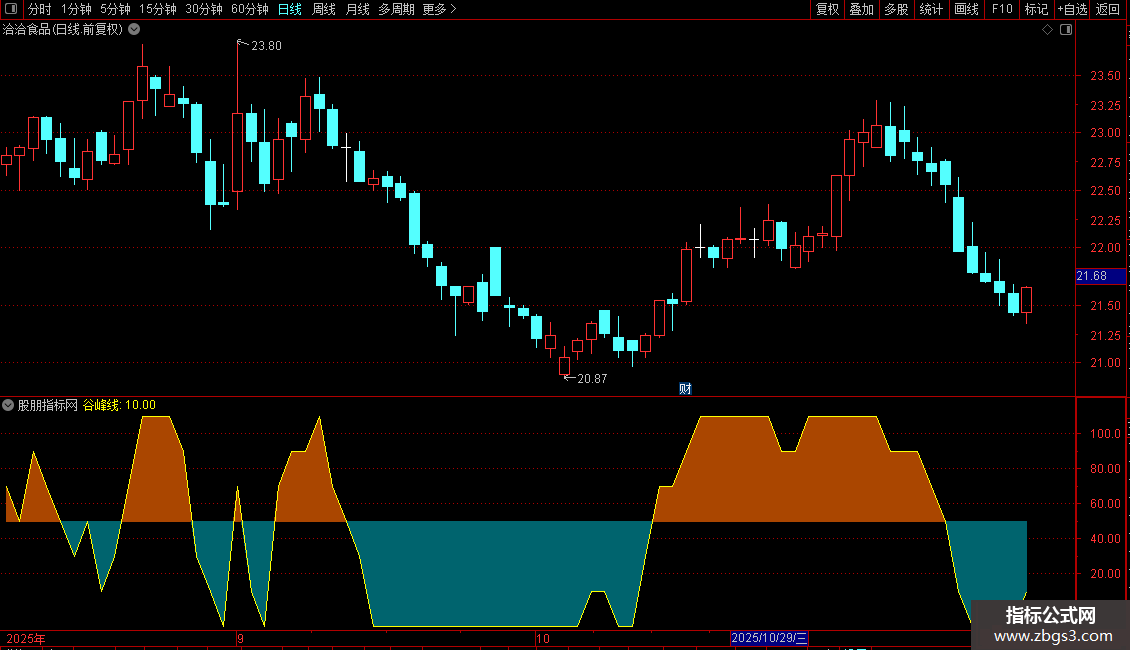Open the 统计 statistics tool
The height and width of the screenshot is (650, 1130).
tap(931, 9)
